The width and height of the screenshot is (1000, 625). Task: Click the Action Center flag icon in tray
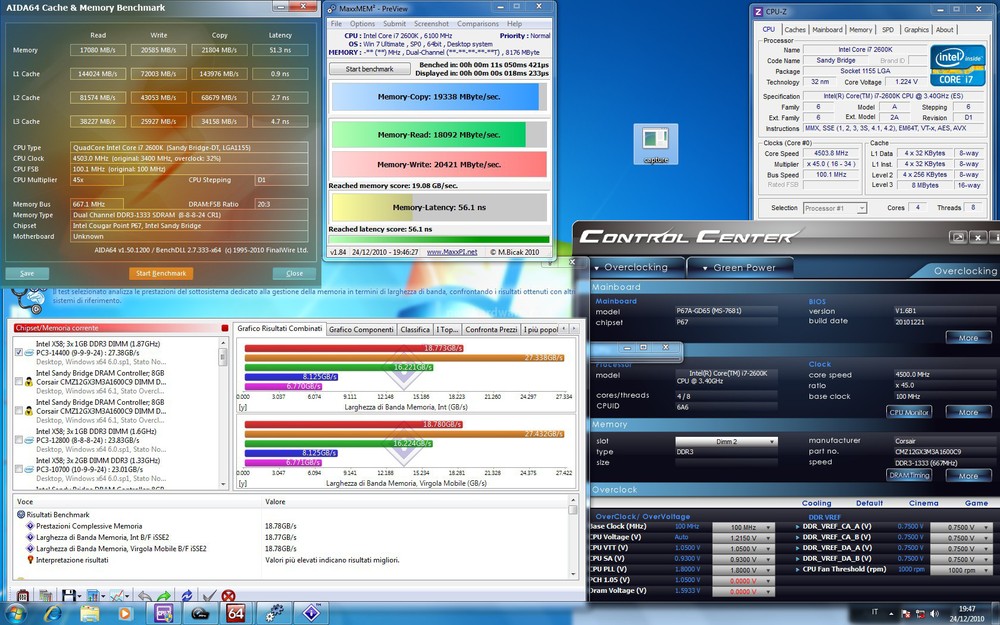(906, 614)
